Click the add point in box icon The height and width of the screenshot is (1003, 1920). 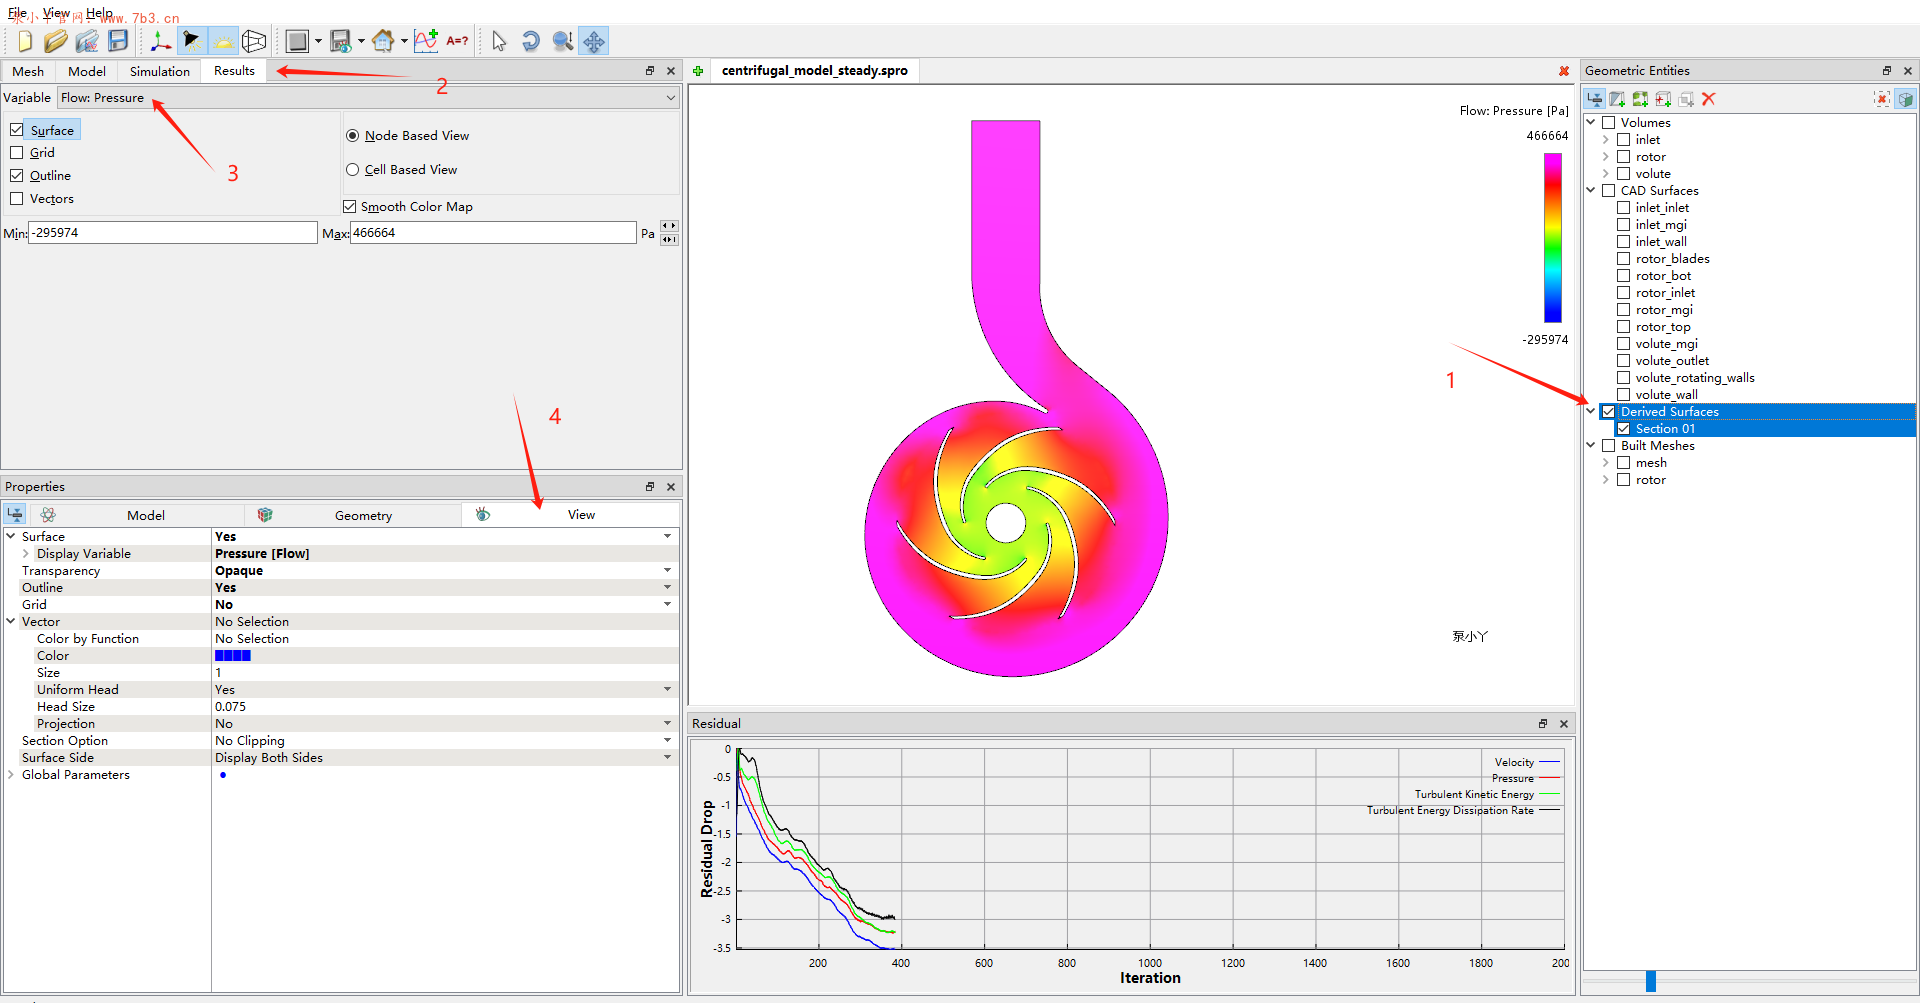coord(1663,99)
